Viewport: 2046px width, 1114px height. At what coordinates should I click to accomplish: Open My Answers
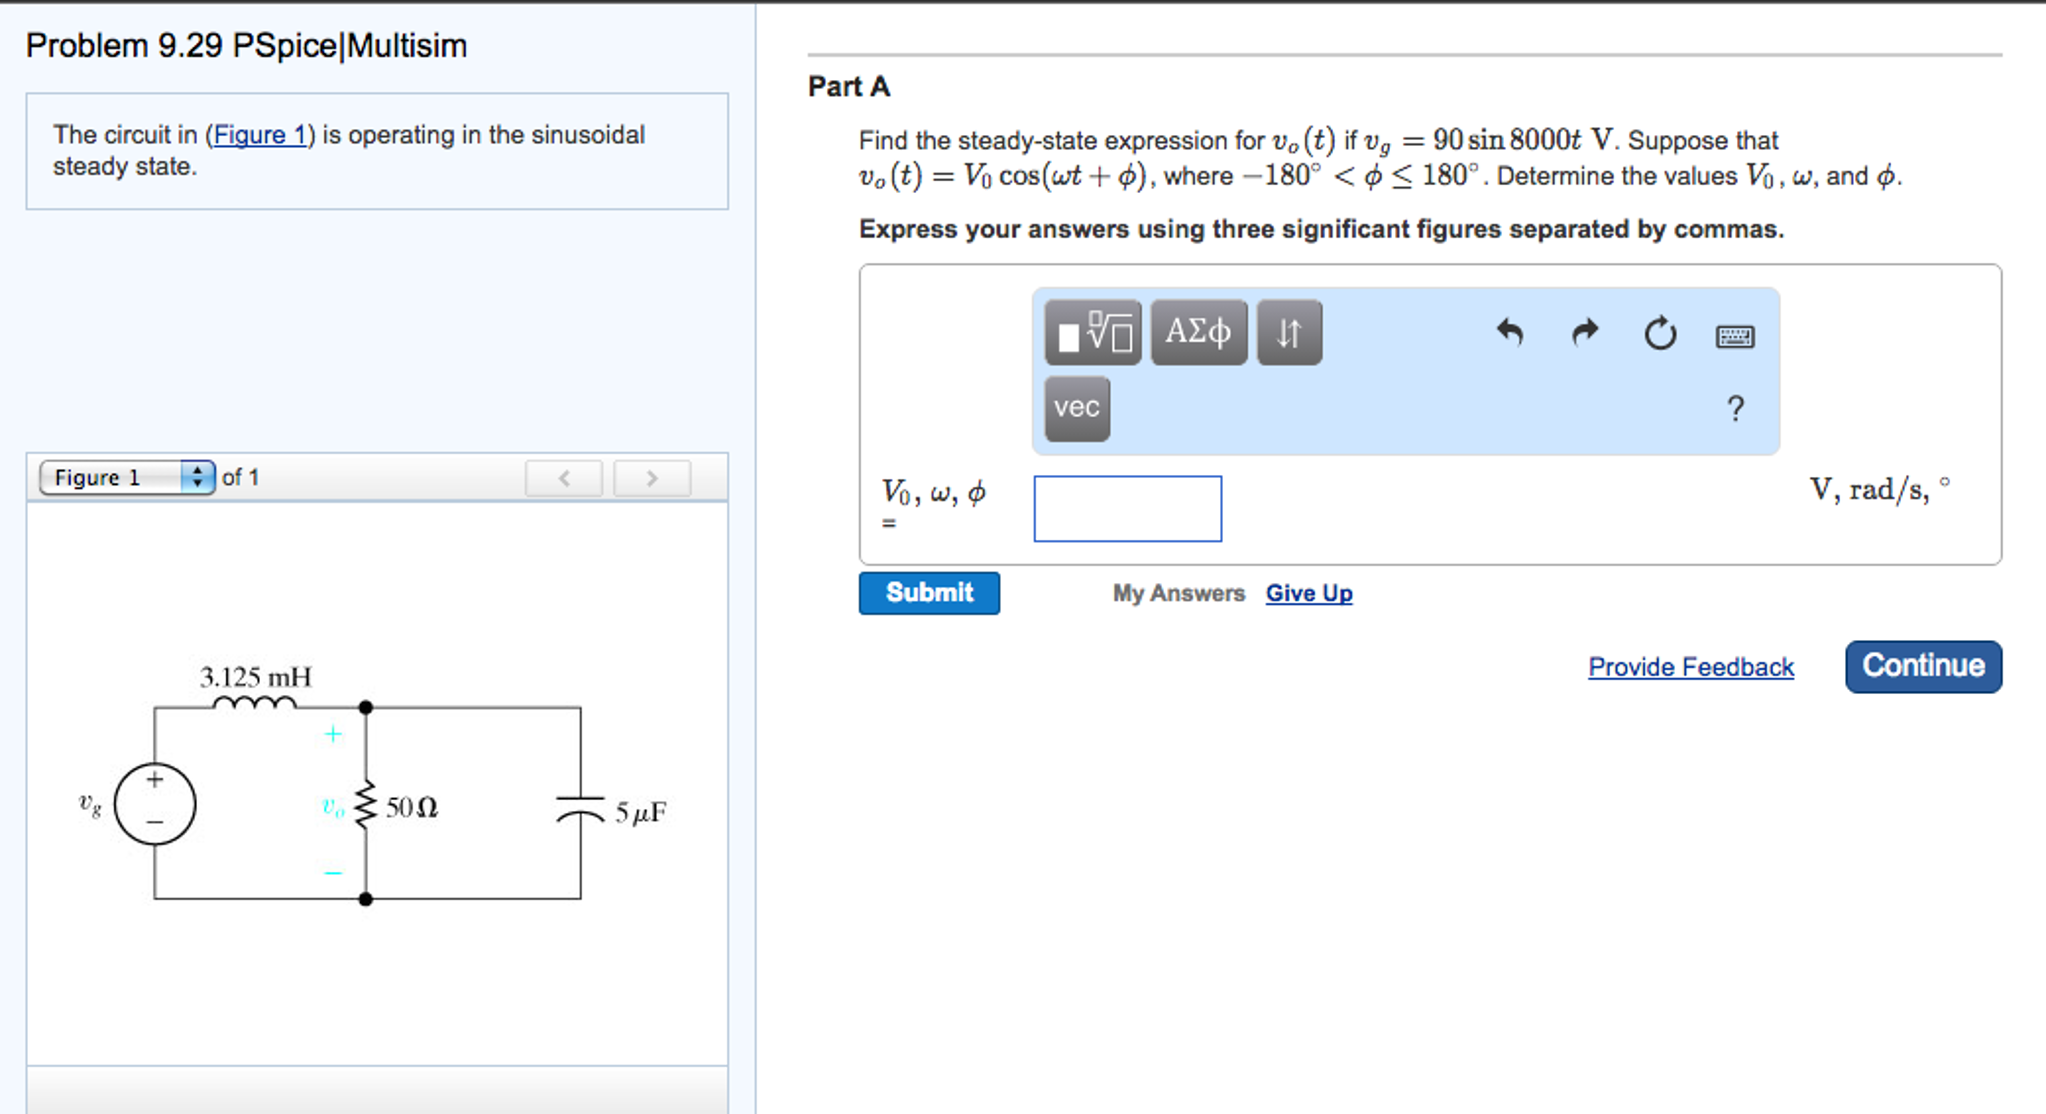pyautogui.click(x=1178, y=593)
